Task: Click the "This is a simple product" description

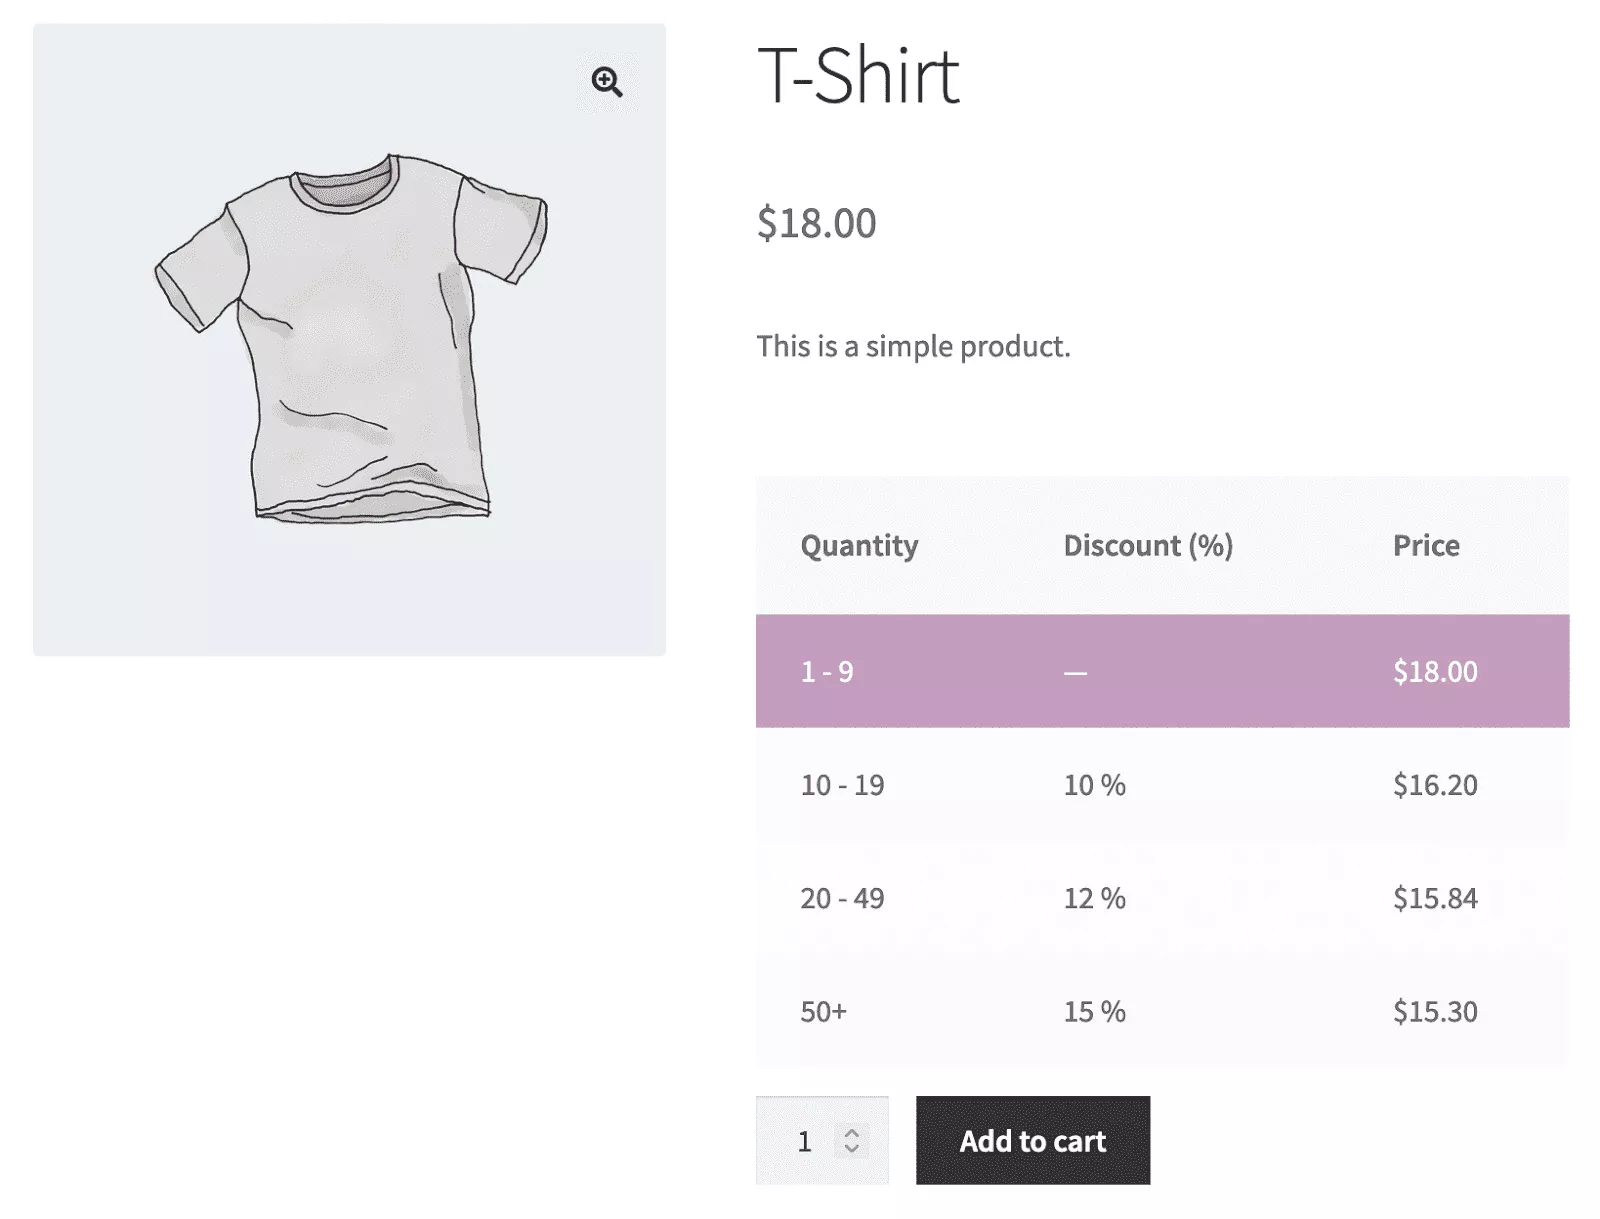Action: point(913,346)
